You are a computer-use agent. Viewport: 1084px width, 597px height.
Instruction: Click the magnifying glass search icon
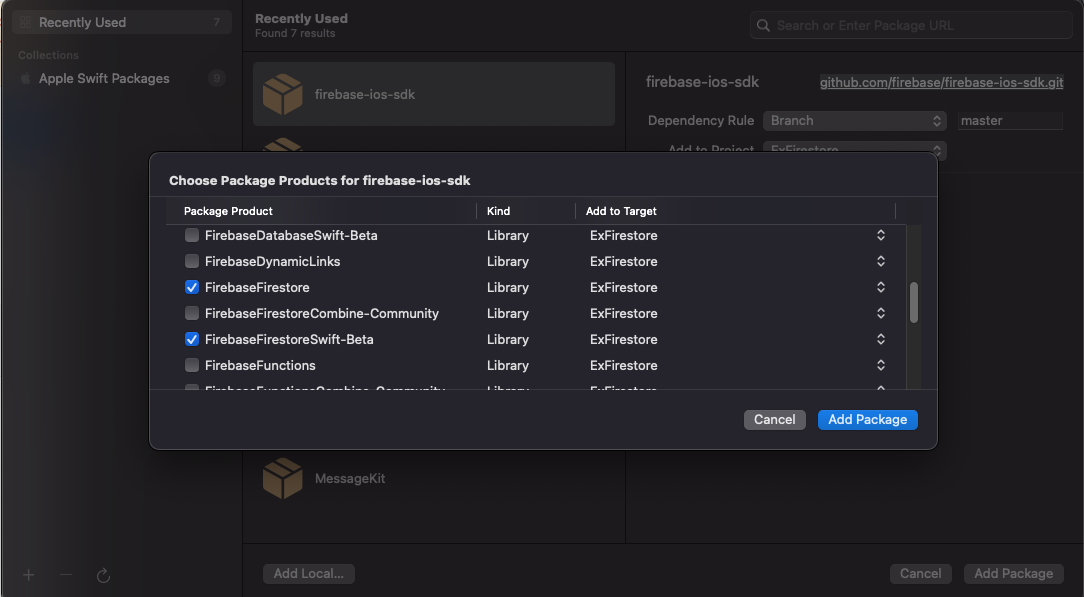point(764,25)
